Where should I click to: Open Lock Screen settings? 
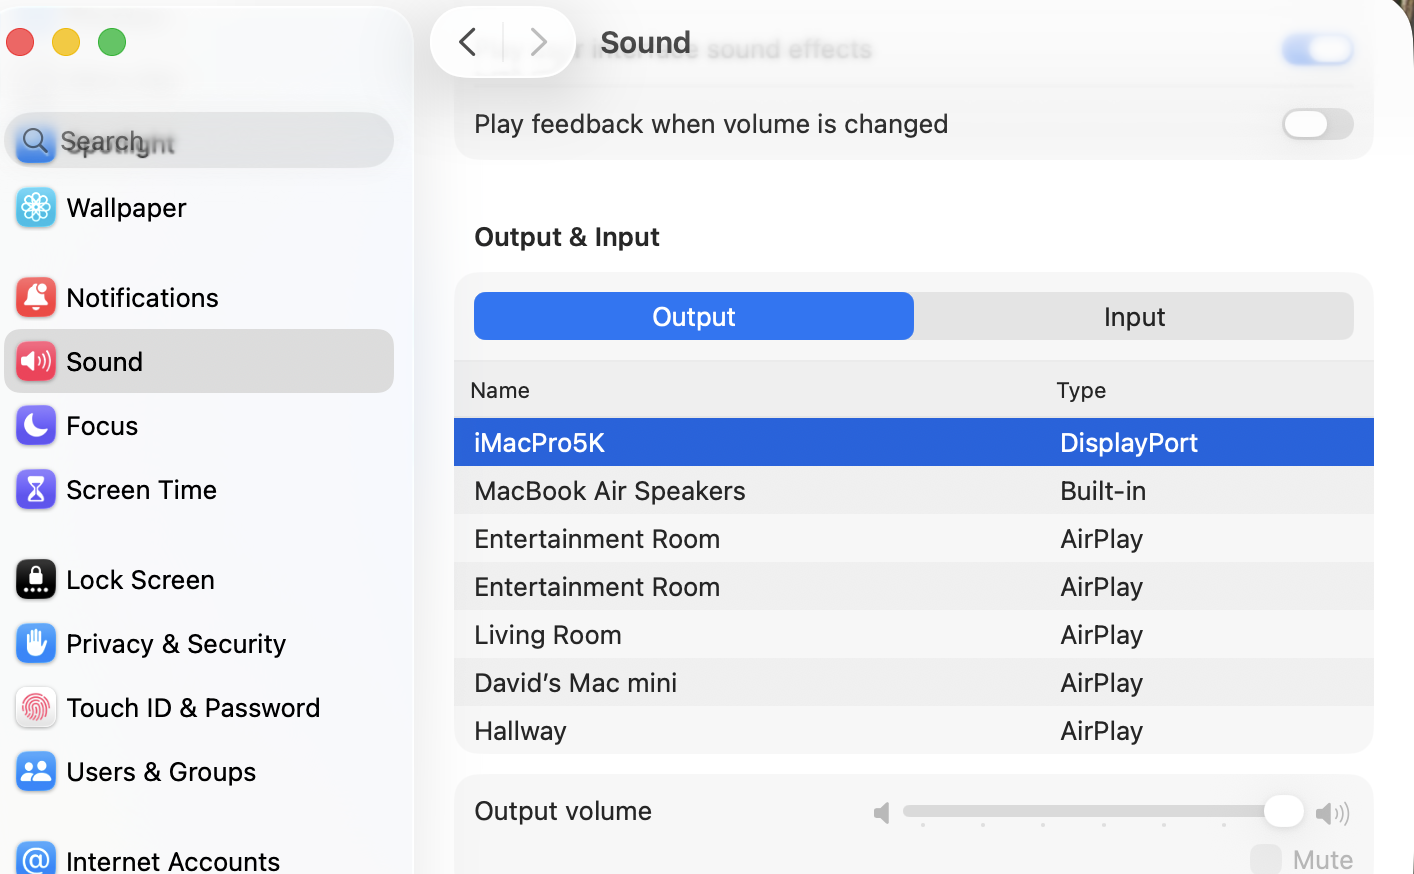click(199, 580)
